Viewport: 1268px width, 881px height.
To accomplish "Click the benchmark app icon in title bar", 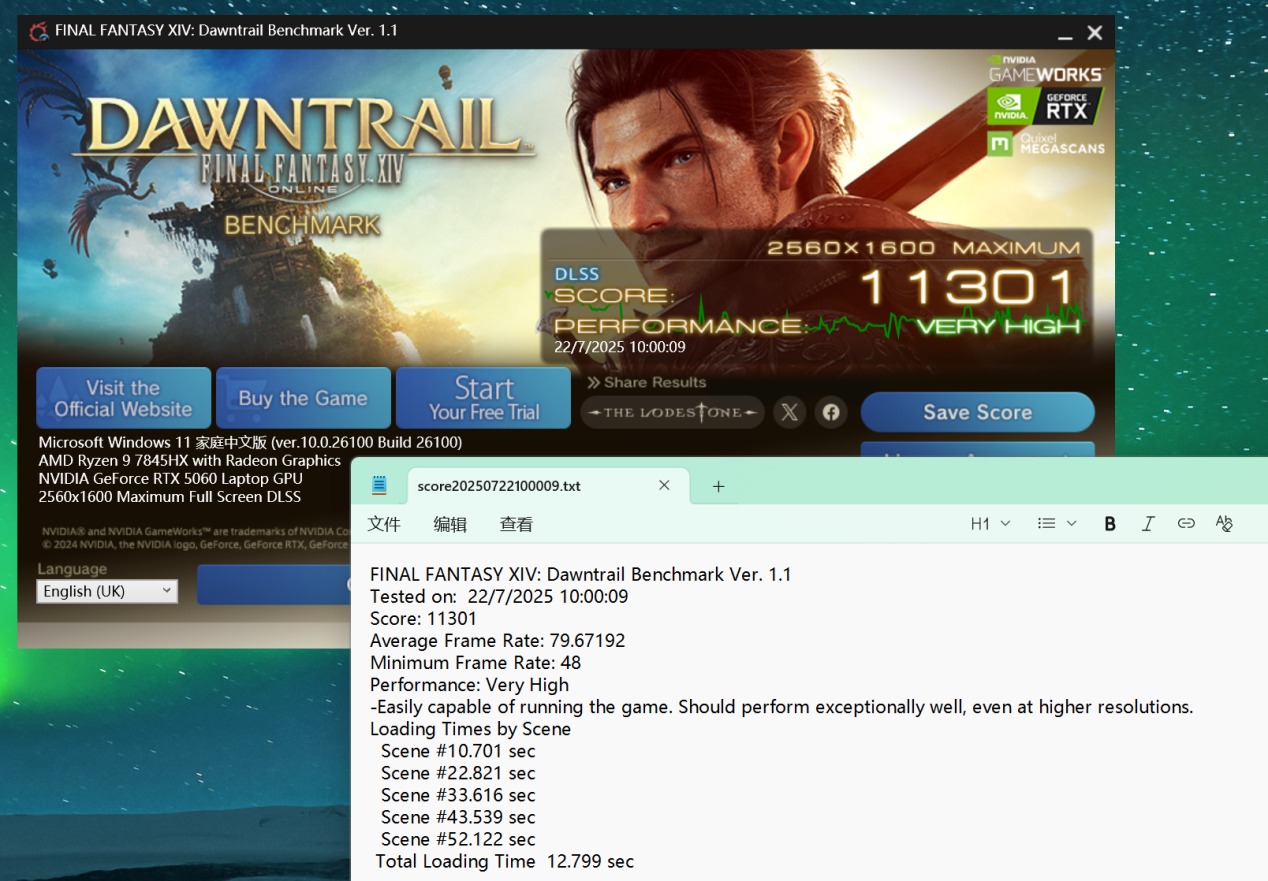I will tap(39, 31).
